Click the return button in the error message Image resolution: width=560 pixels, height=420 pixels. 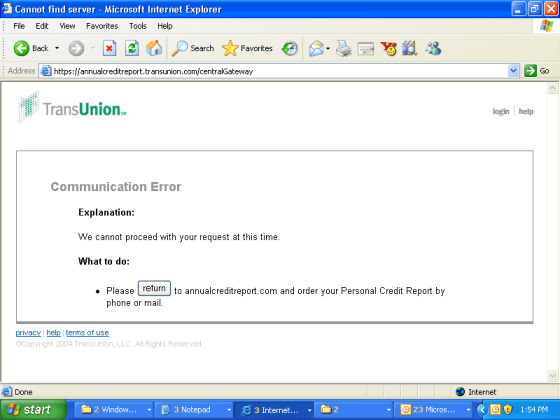[154, 288]
